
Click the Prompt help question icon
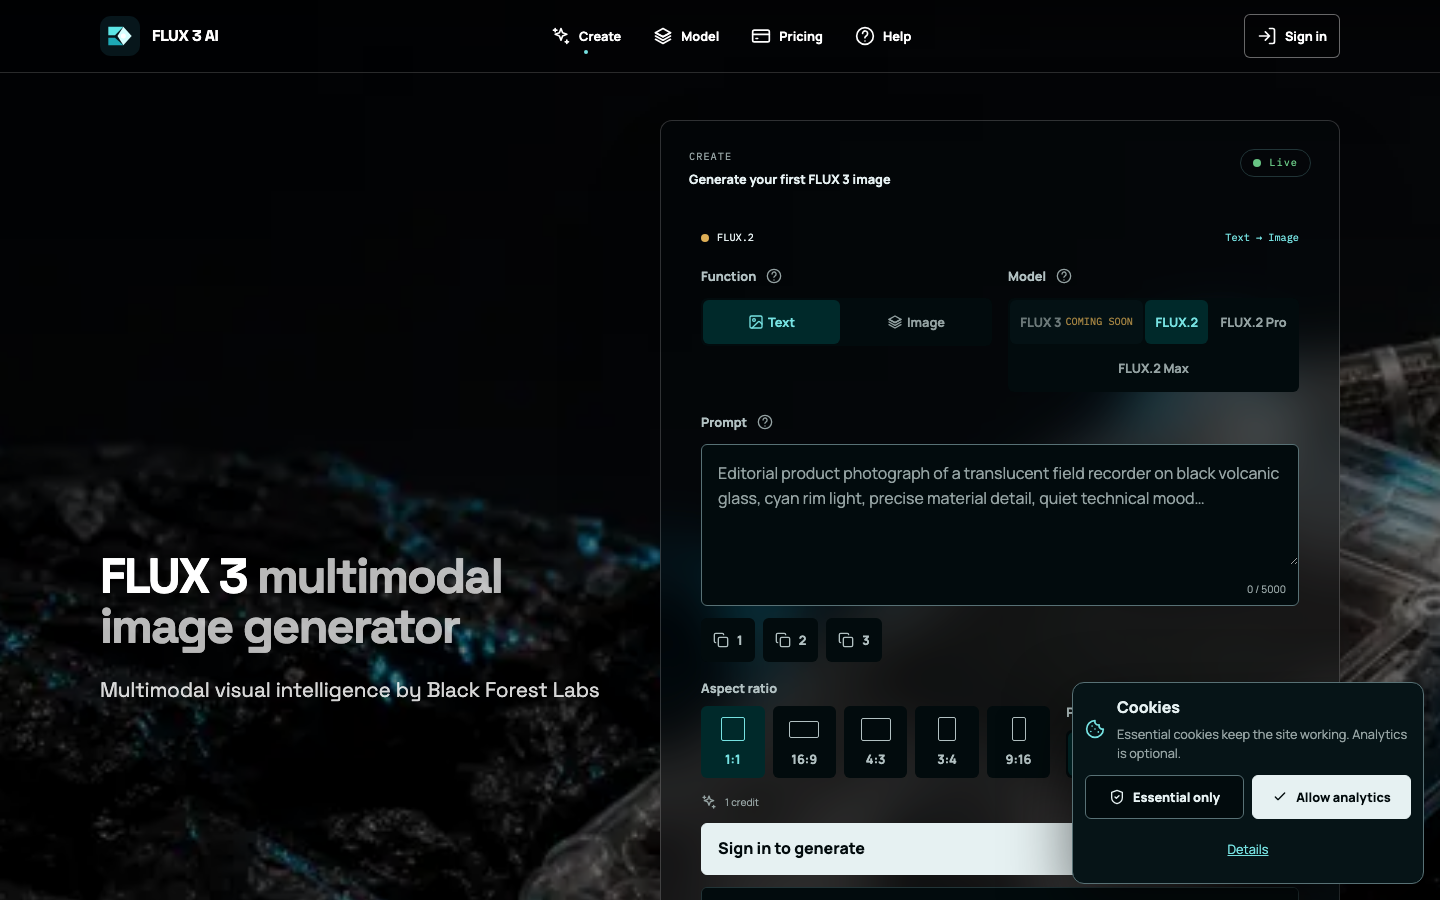tap(765, 422)
